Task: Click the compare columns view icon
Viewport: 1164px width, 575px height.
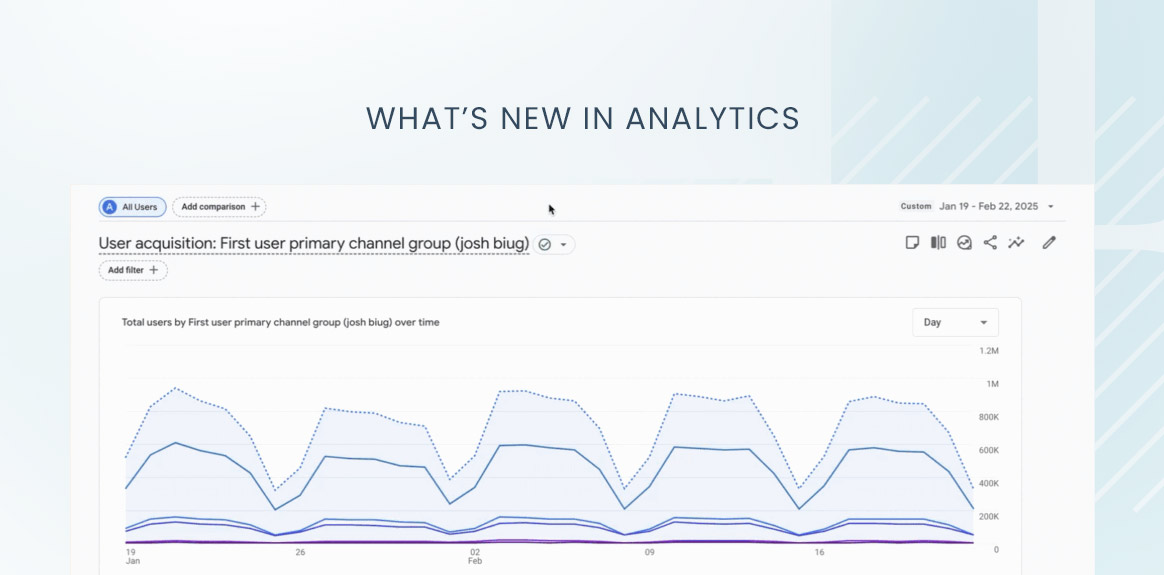Action: (938, 242)
